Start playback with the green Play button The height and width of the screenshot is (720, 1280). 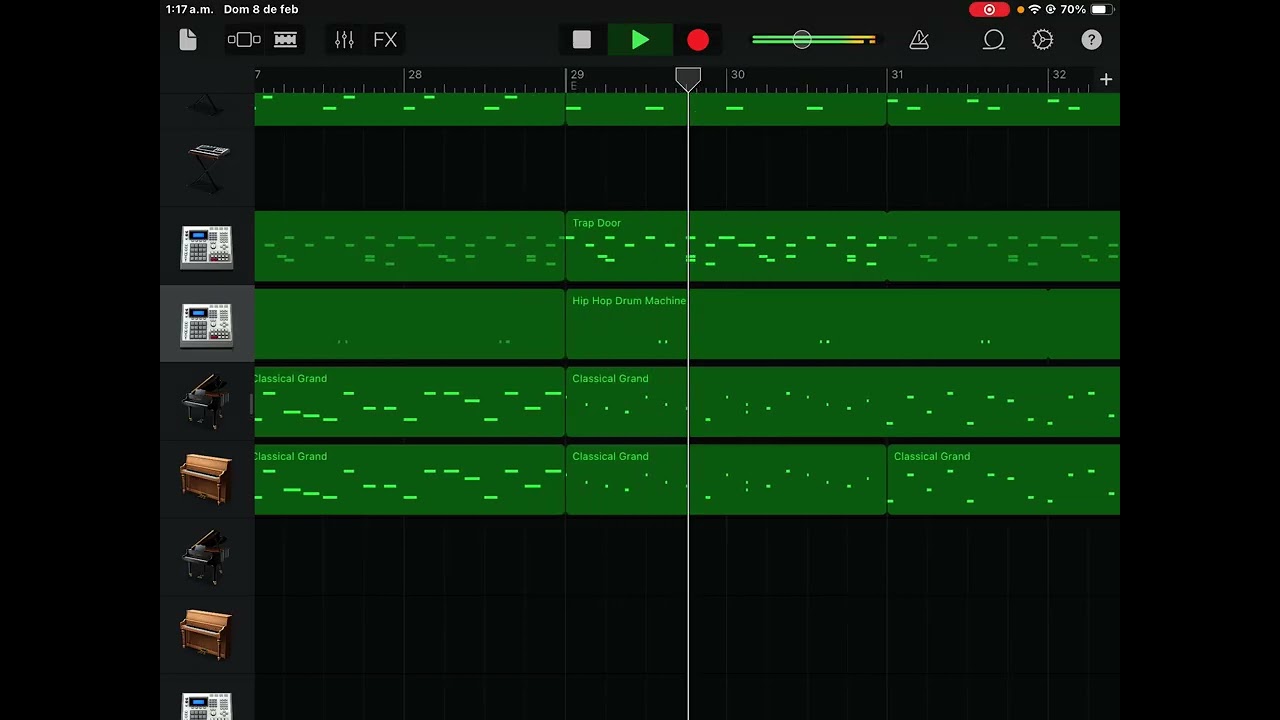pos(640,40)
